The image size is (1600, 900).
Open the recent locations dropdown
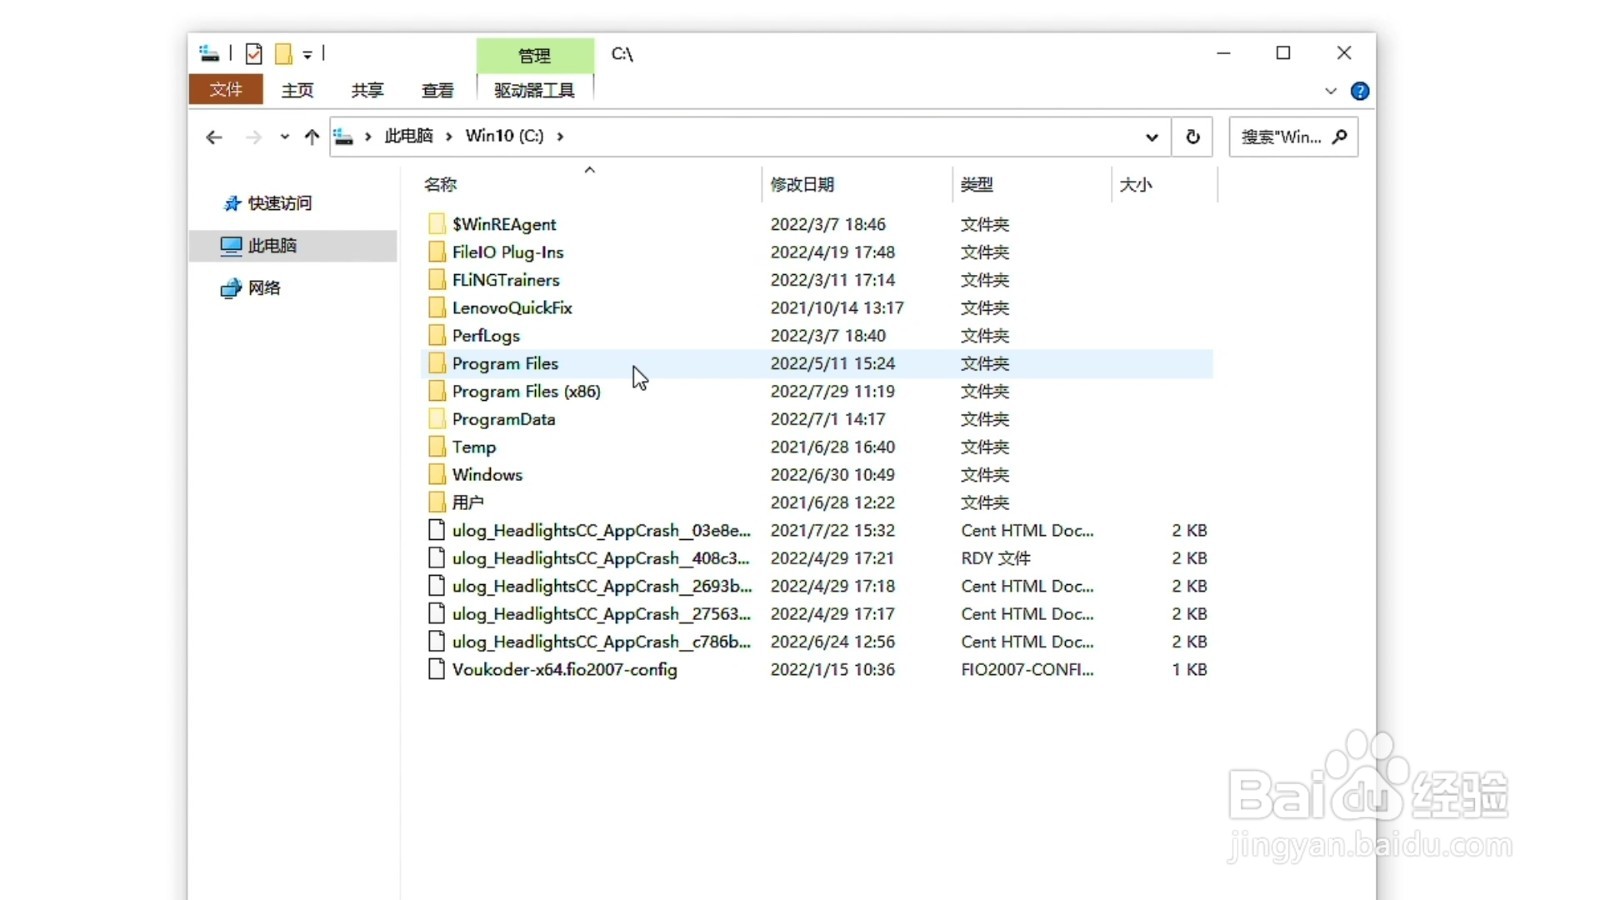coord(285,137)
